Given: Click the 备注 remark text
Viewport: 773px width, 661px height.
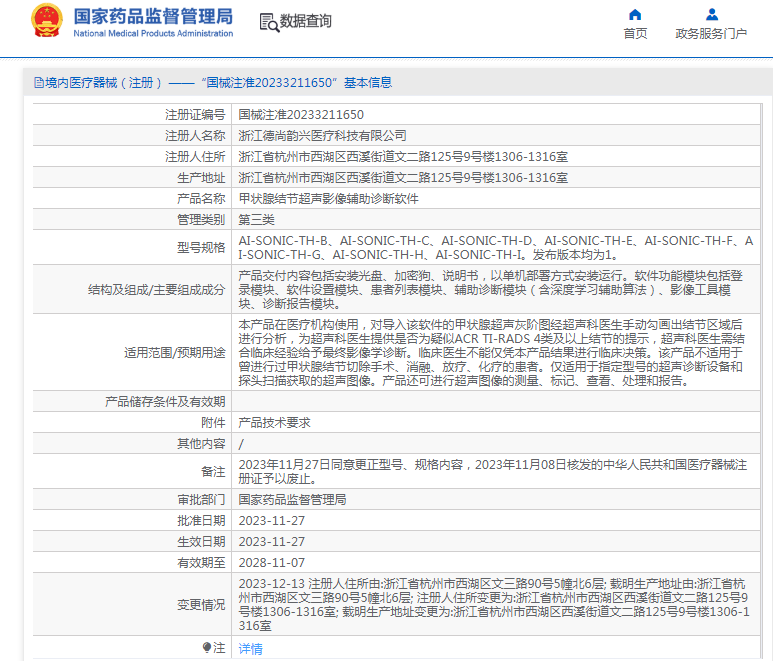Looking at the screenshot, I should [493, 472].
